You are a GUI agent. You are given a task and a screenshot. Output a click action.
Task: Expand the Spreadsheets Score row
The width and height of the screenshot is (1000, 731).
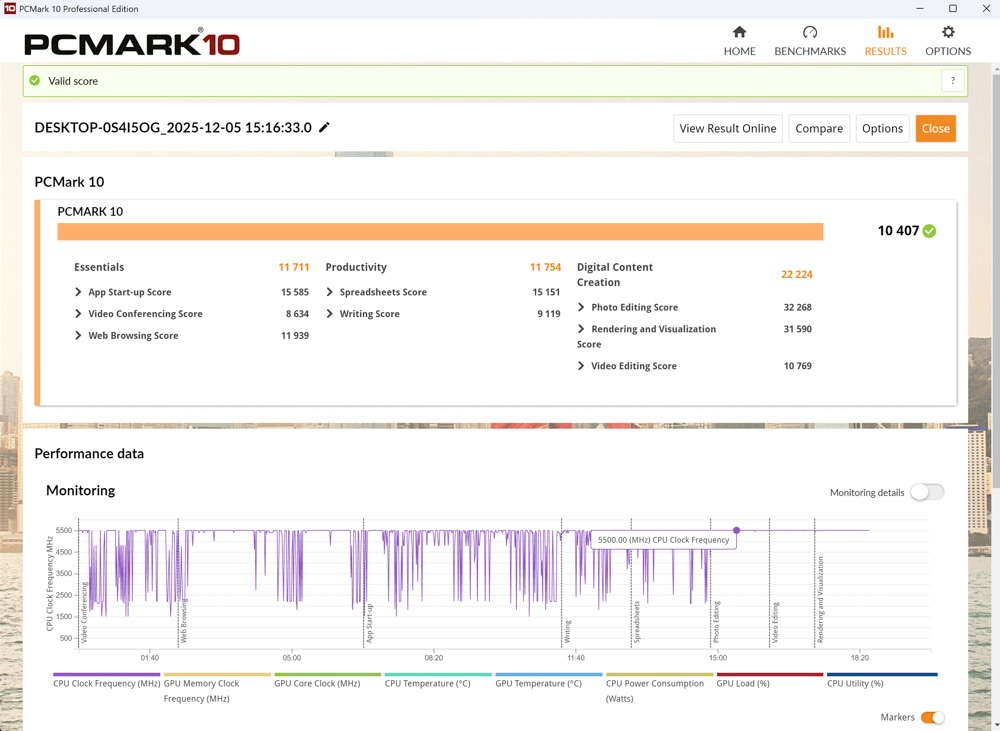click(x=330, y=292)
